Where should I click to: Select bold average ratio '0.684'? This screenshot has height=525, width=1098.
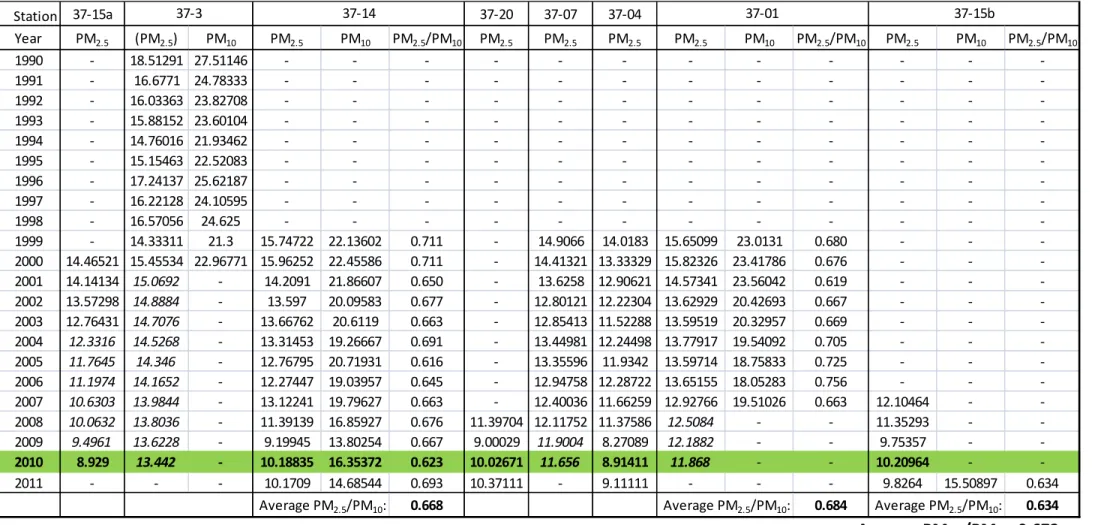tap(831, 505)
